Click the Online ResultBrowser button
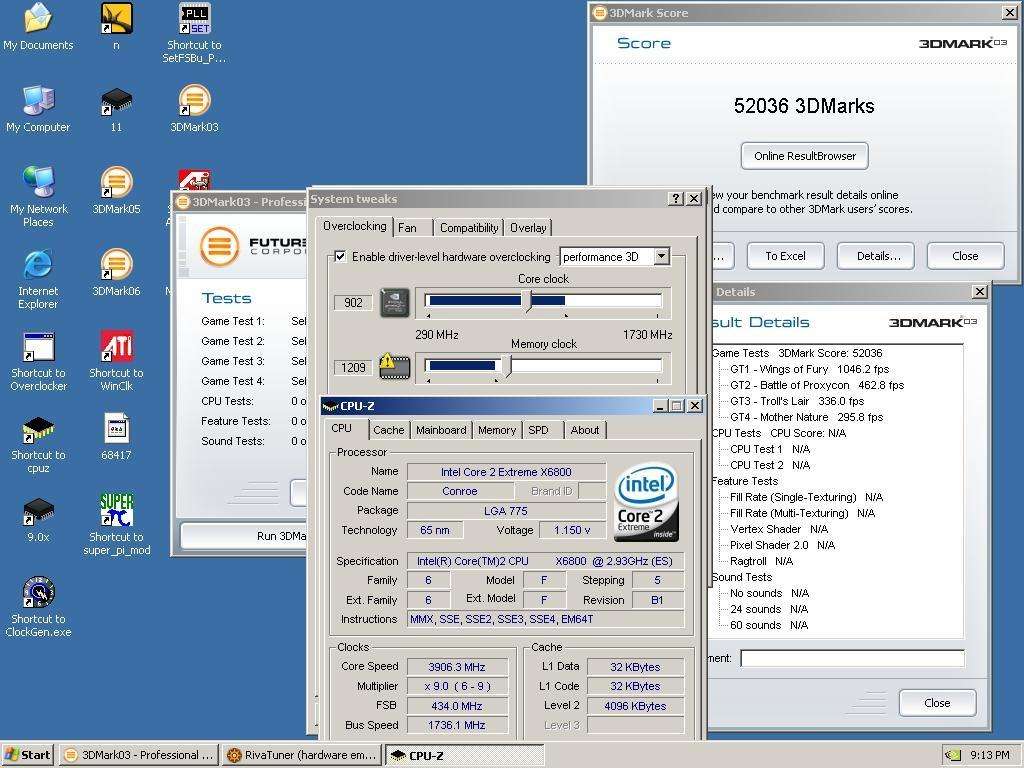This screenshot has width=1024, height=768. coord(805,156)
